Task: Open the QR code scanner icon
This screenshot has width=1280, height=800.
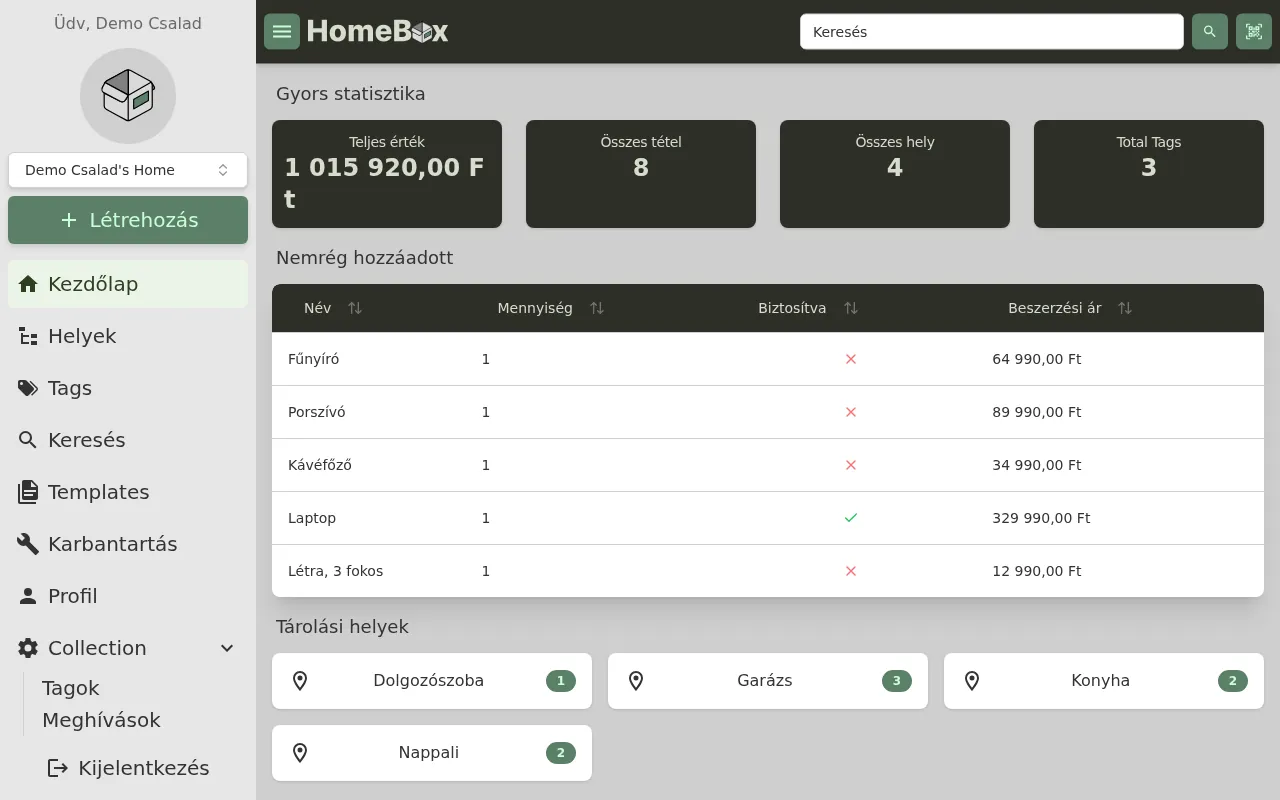Action: point(1254,32)
